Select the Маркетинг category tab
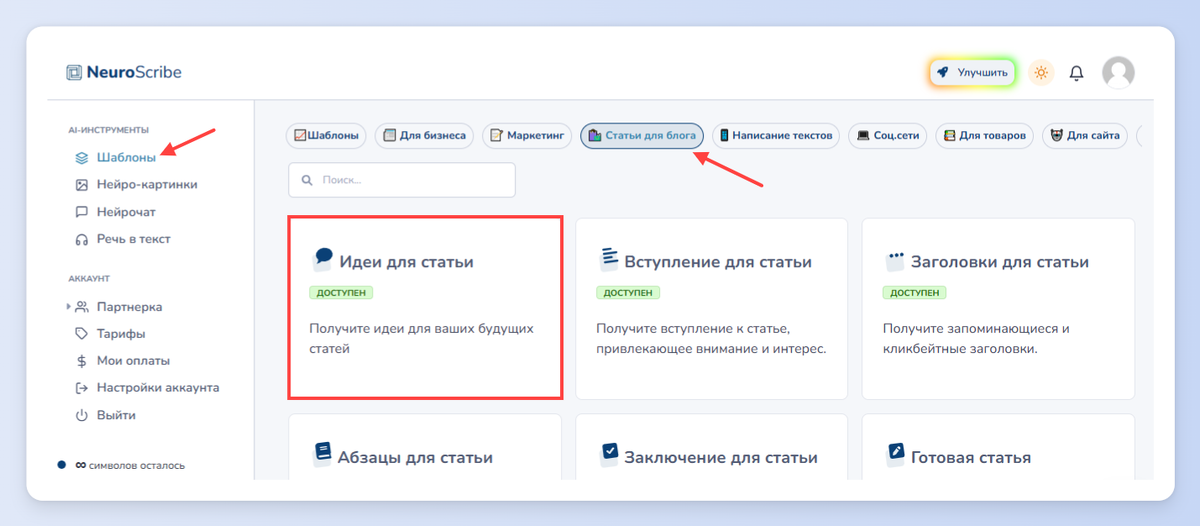This screenshot has height=526, width=1200. [x=527, y=135]
